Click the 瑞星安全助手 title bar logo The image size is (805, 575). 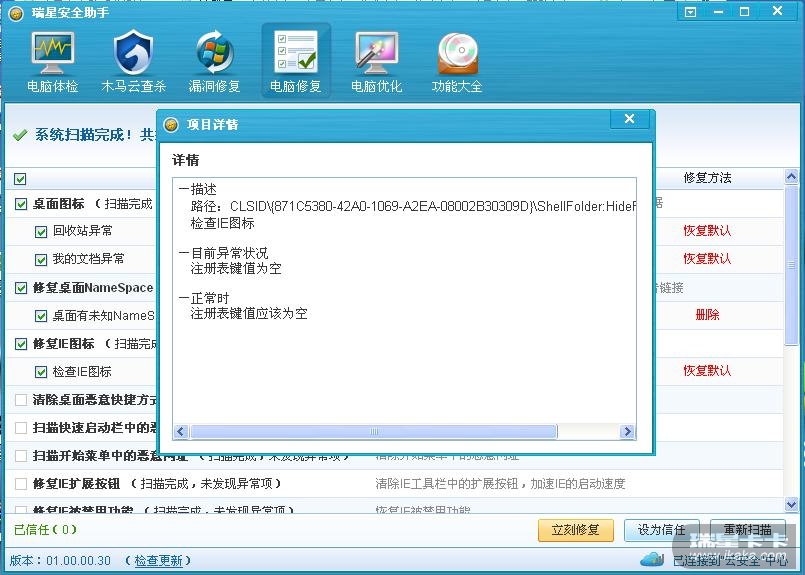point(15,13)
